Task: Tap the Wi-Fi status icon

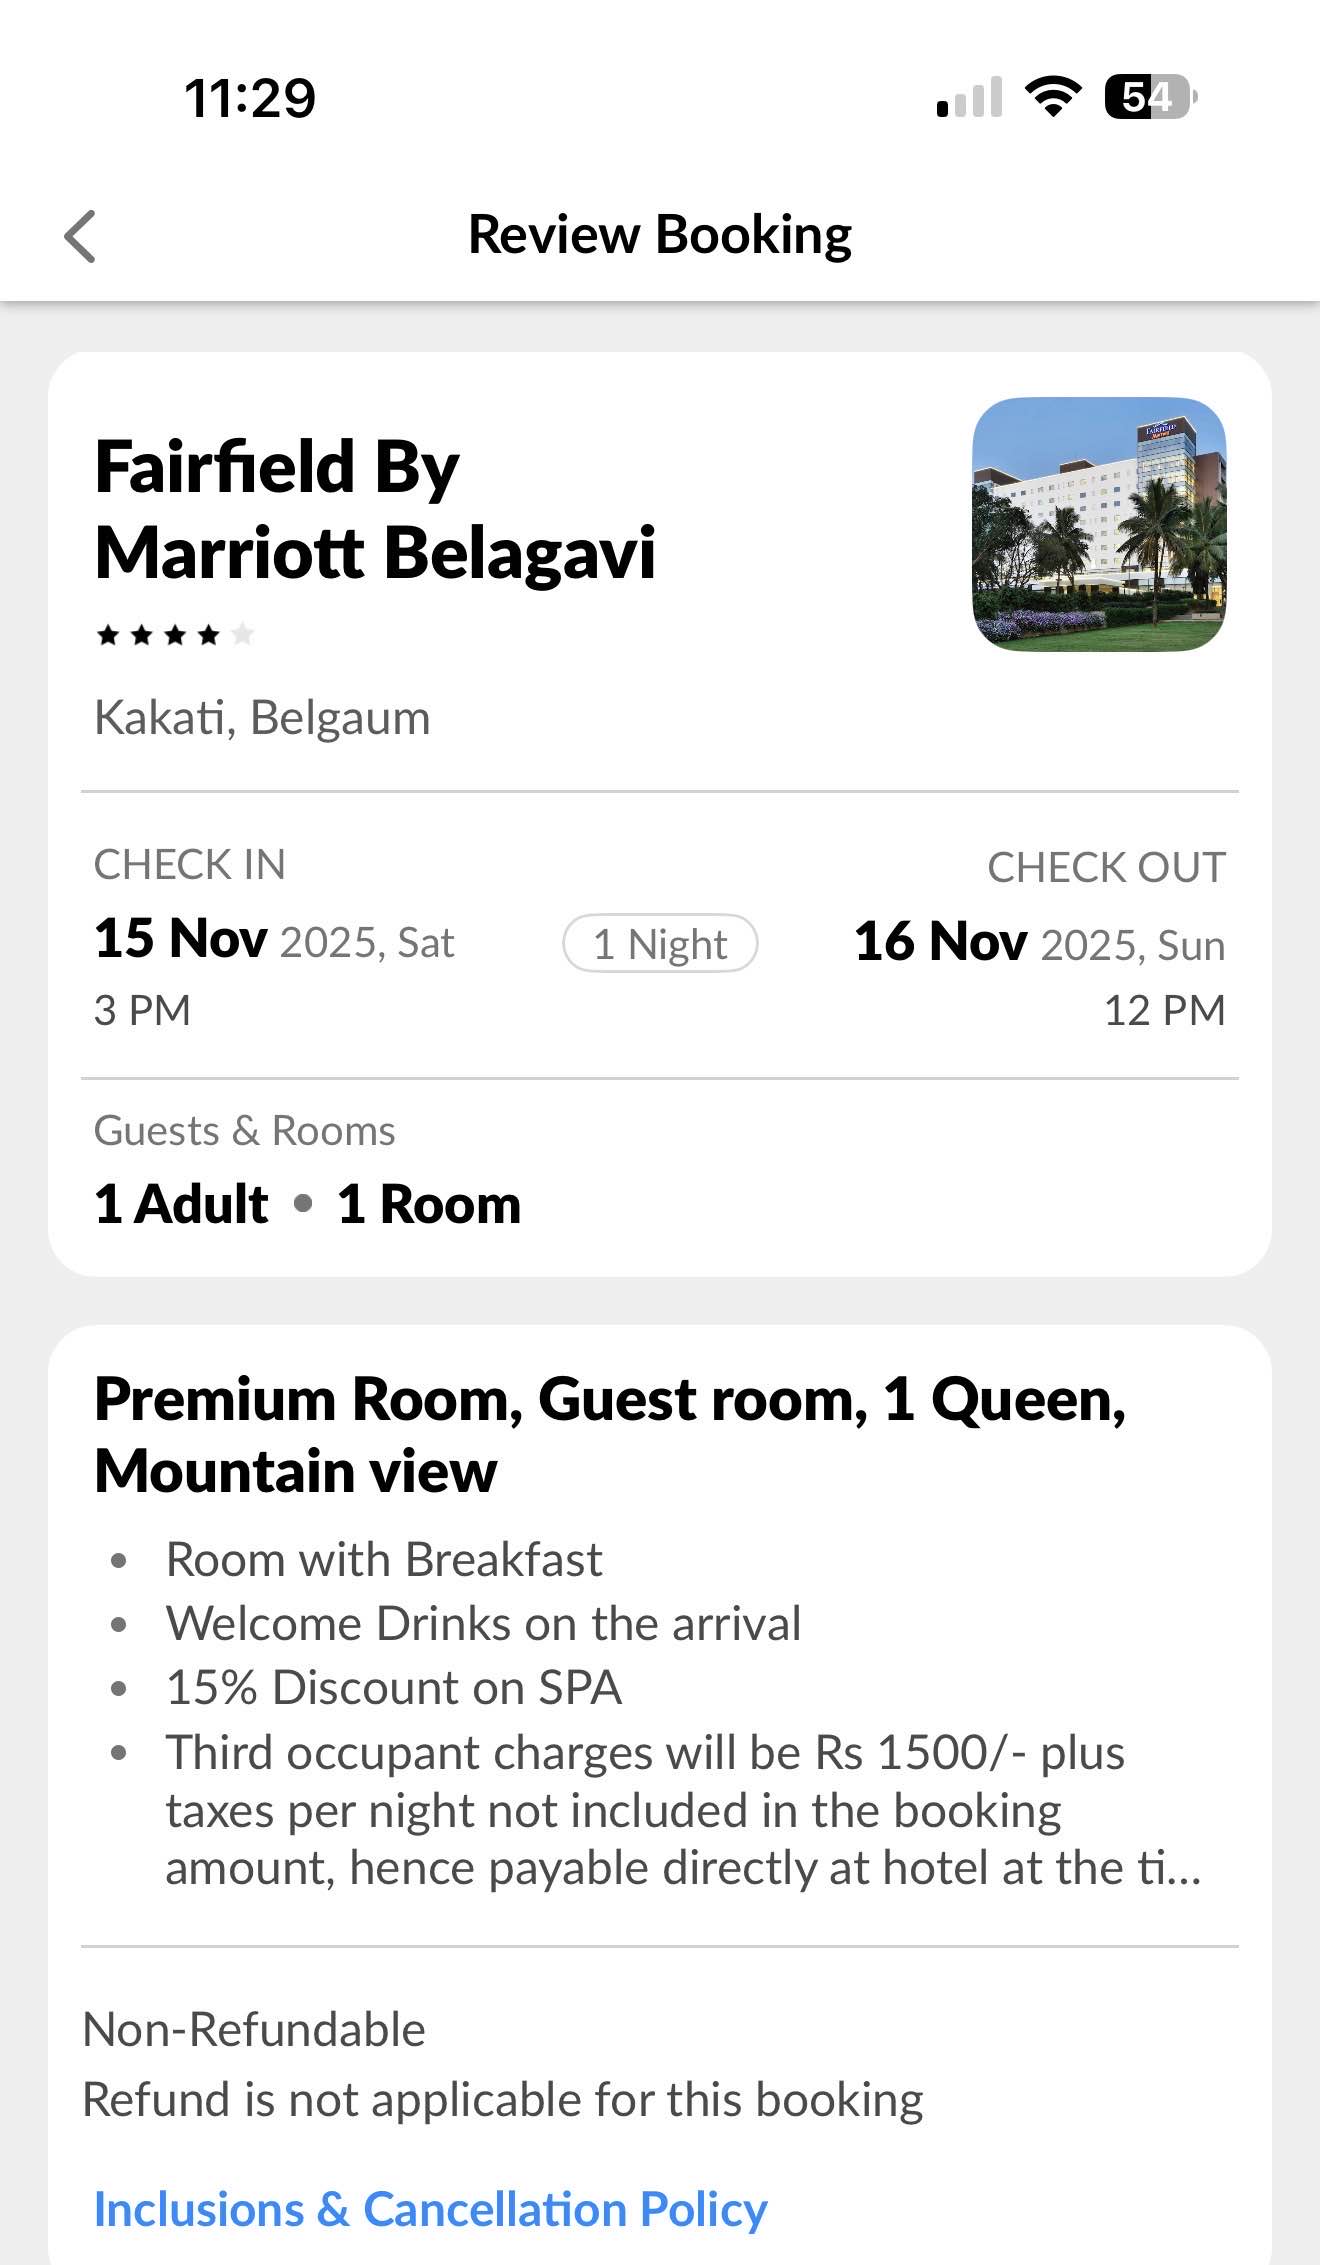Action: [1052, 97]
